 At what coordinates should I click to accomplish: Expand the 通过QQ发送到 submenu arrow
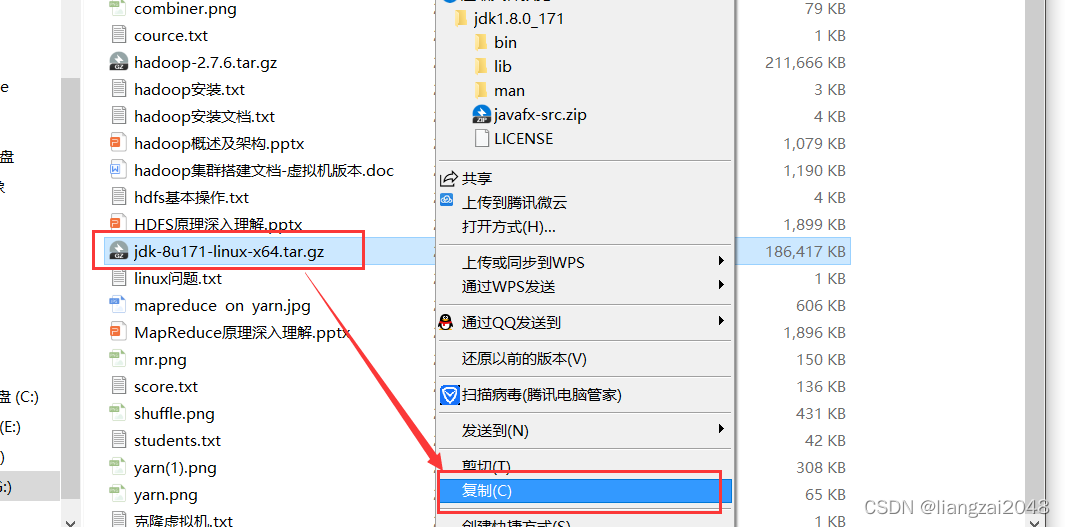721,321
